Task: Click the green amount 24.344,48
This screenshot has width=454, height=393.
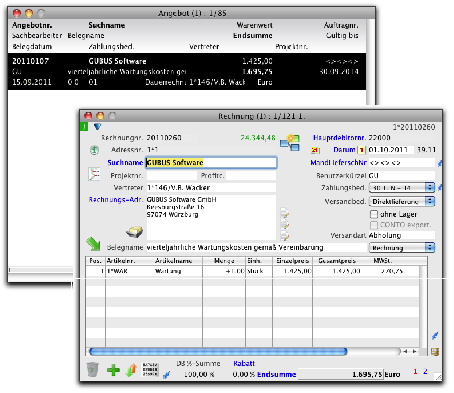Action: pyautogui.click(x=258, y=138)
